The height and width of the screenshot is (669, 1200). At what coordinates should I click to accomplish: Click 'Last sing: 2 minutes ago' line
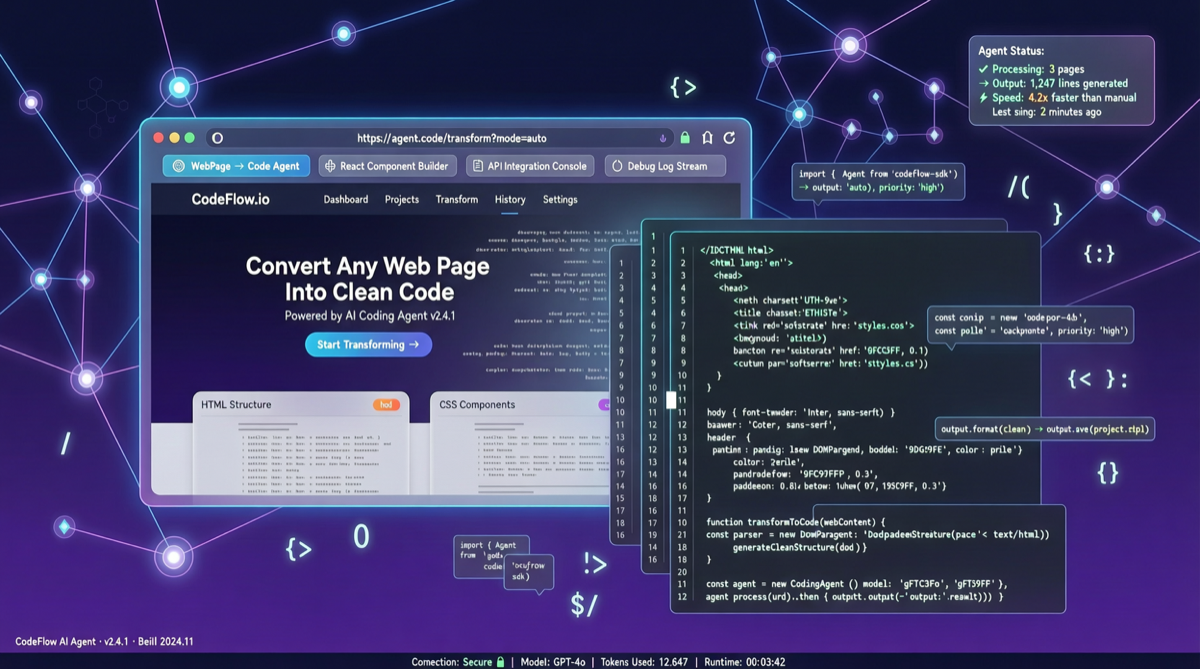(x=1047, y=112)
